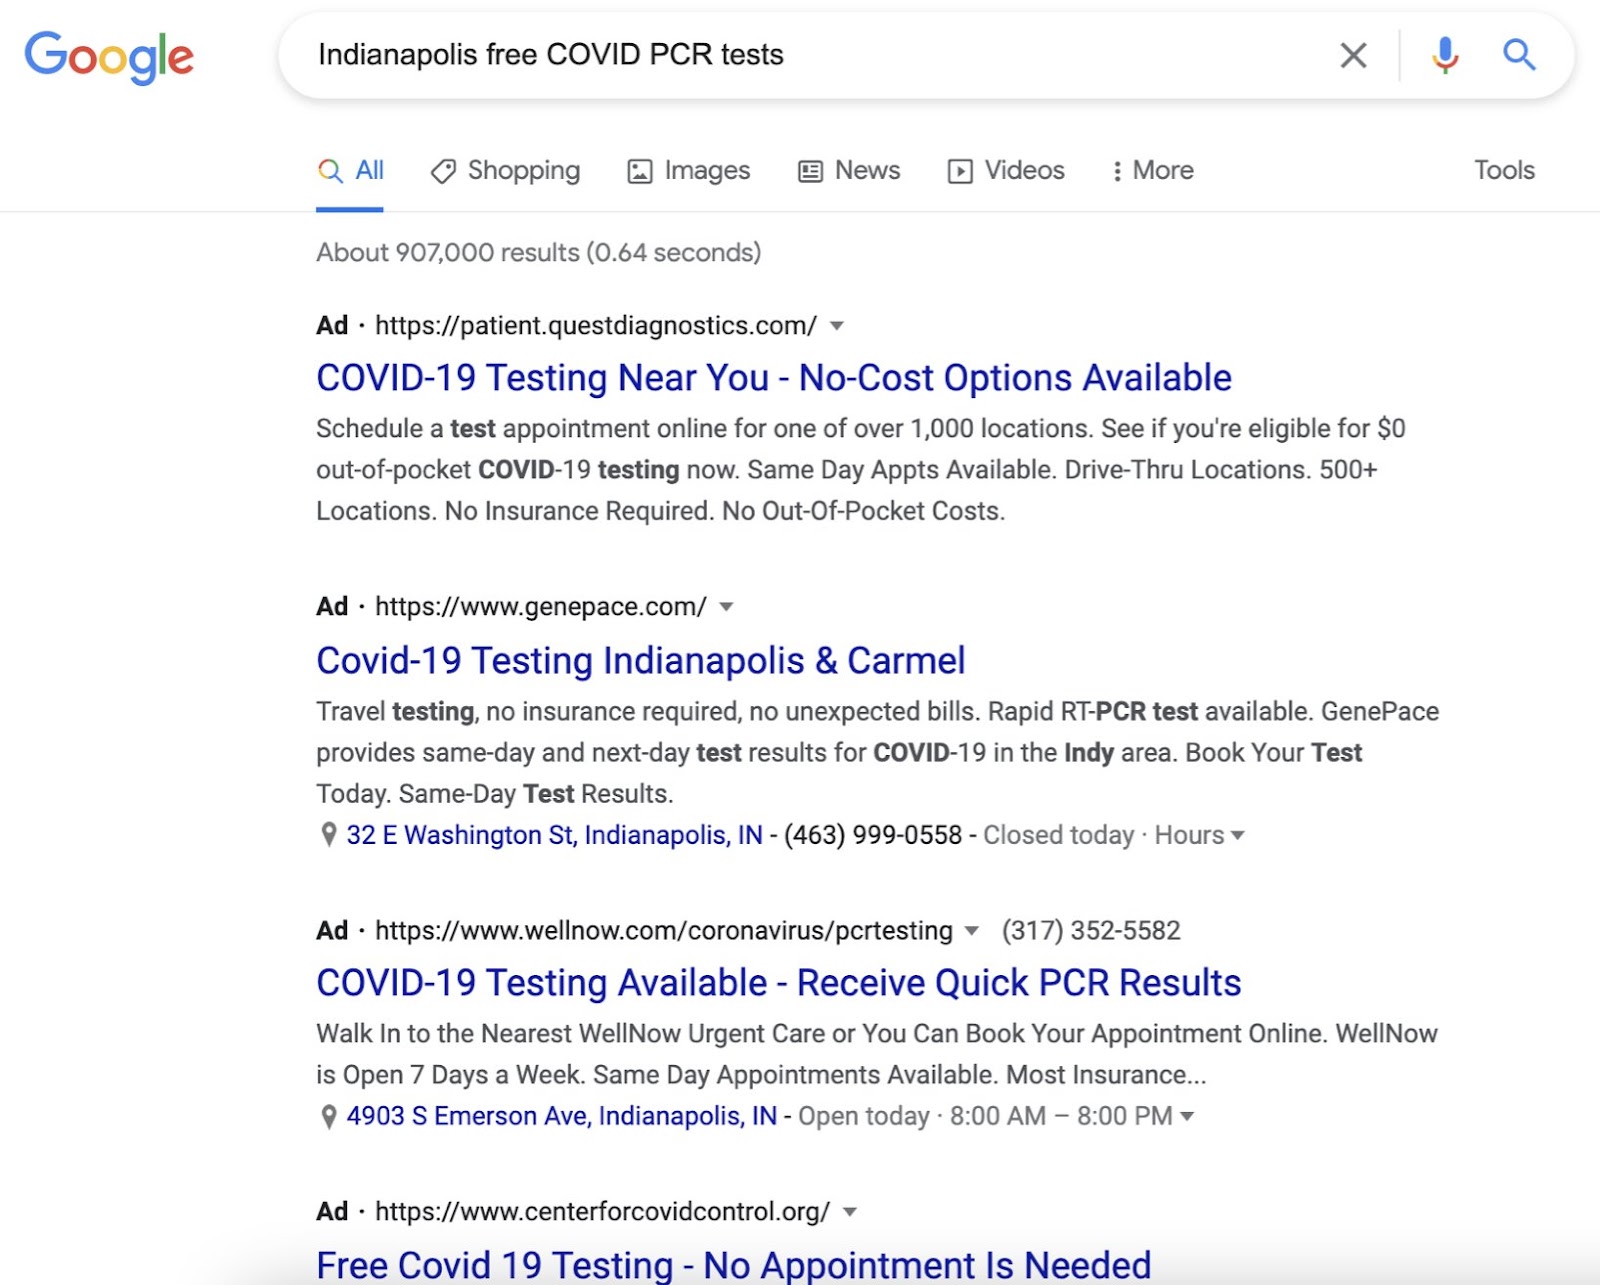Click the https://www.centerforcovidcontrol.org/ URL text

coord(603,1212)
